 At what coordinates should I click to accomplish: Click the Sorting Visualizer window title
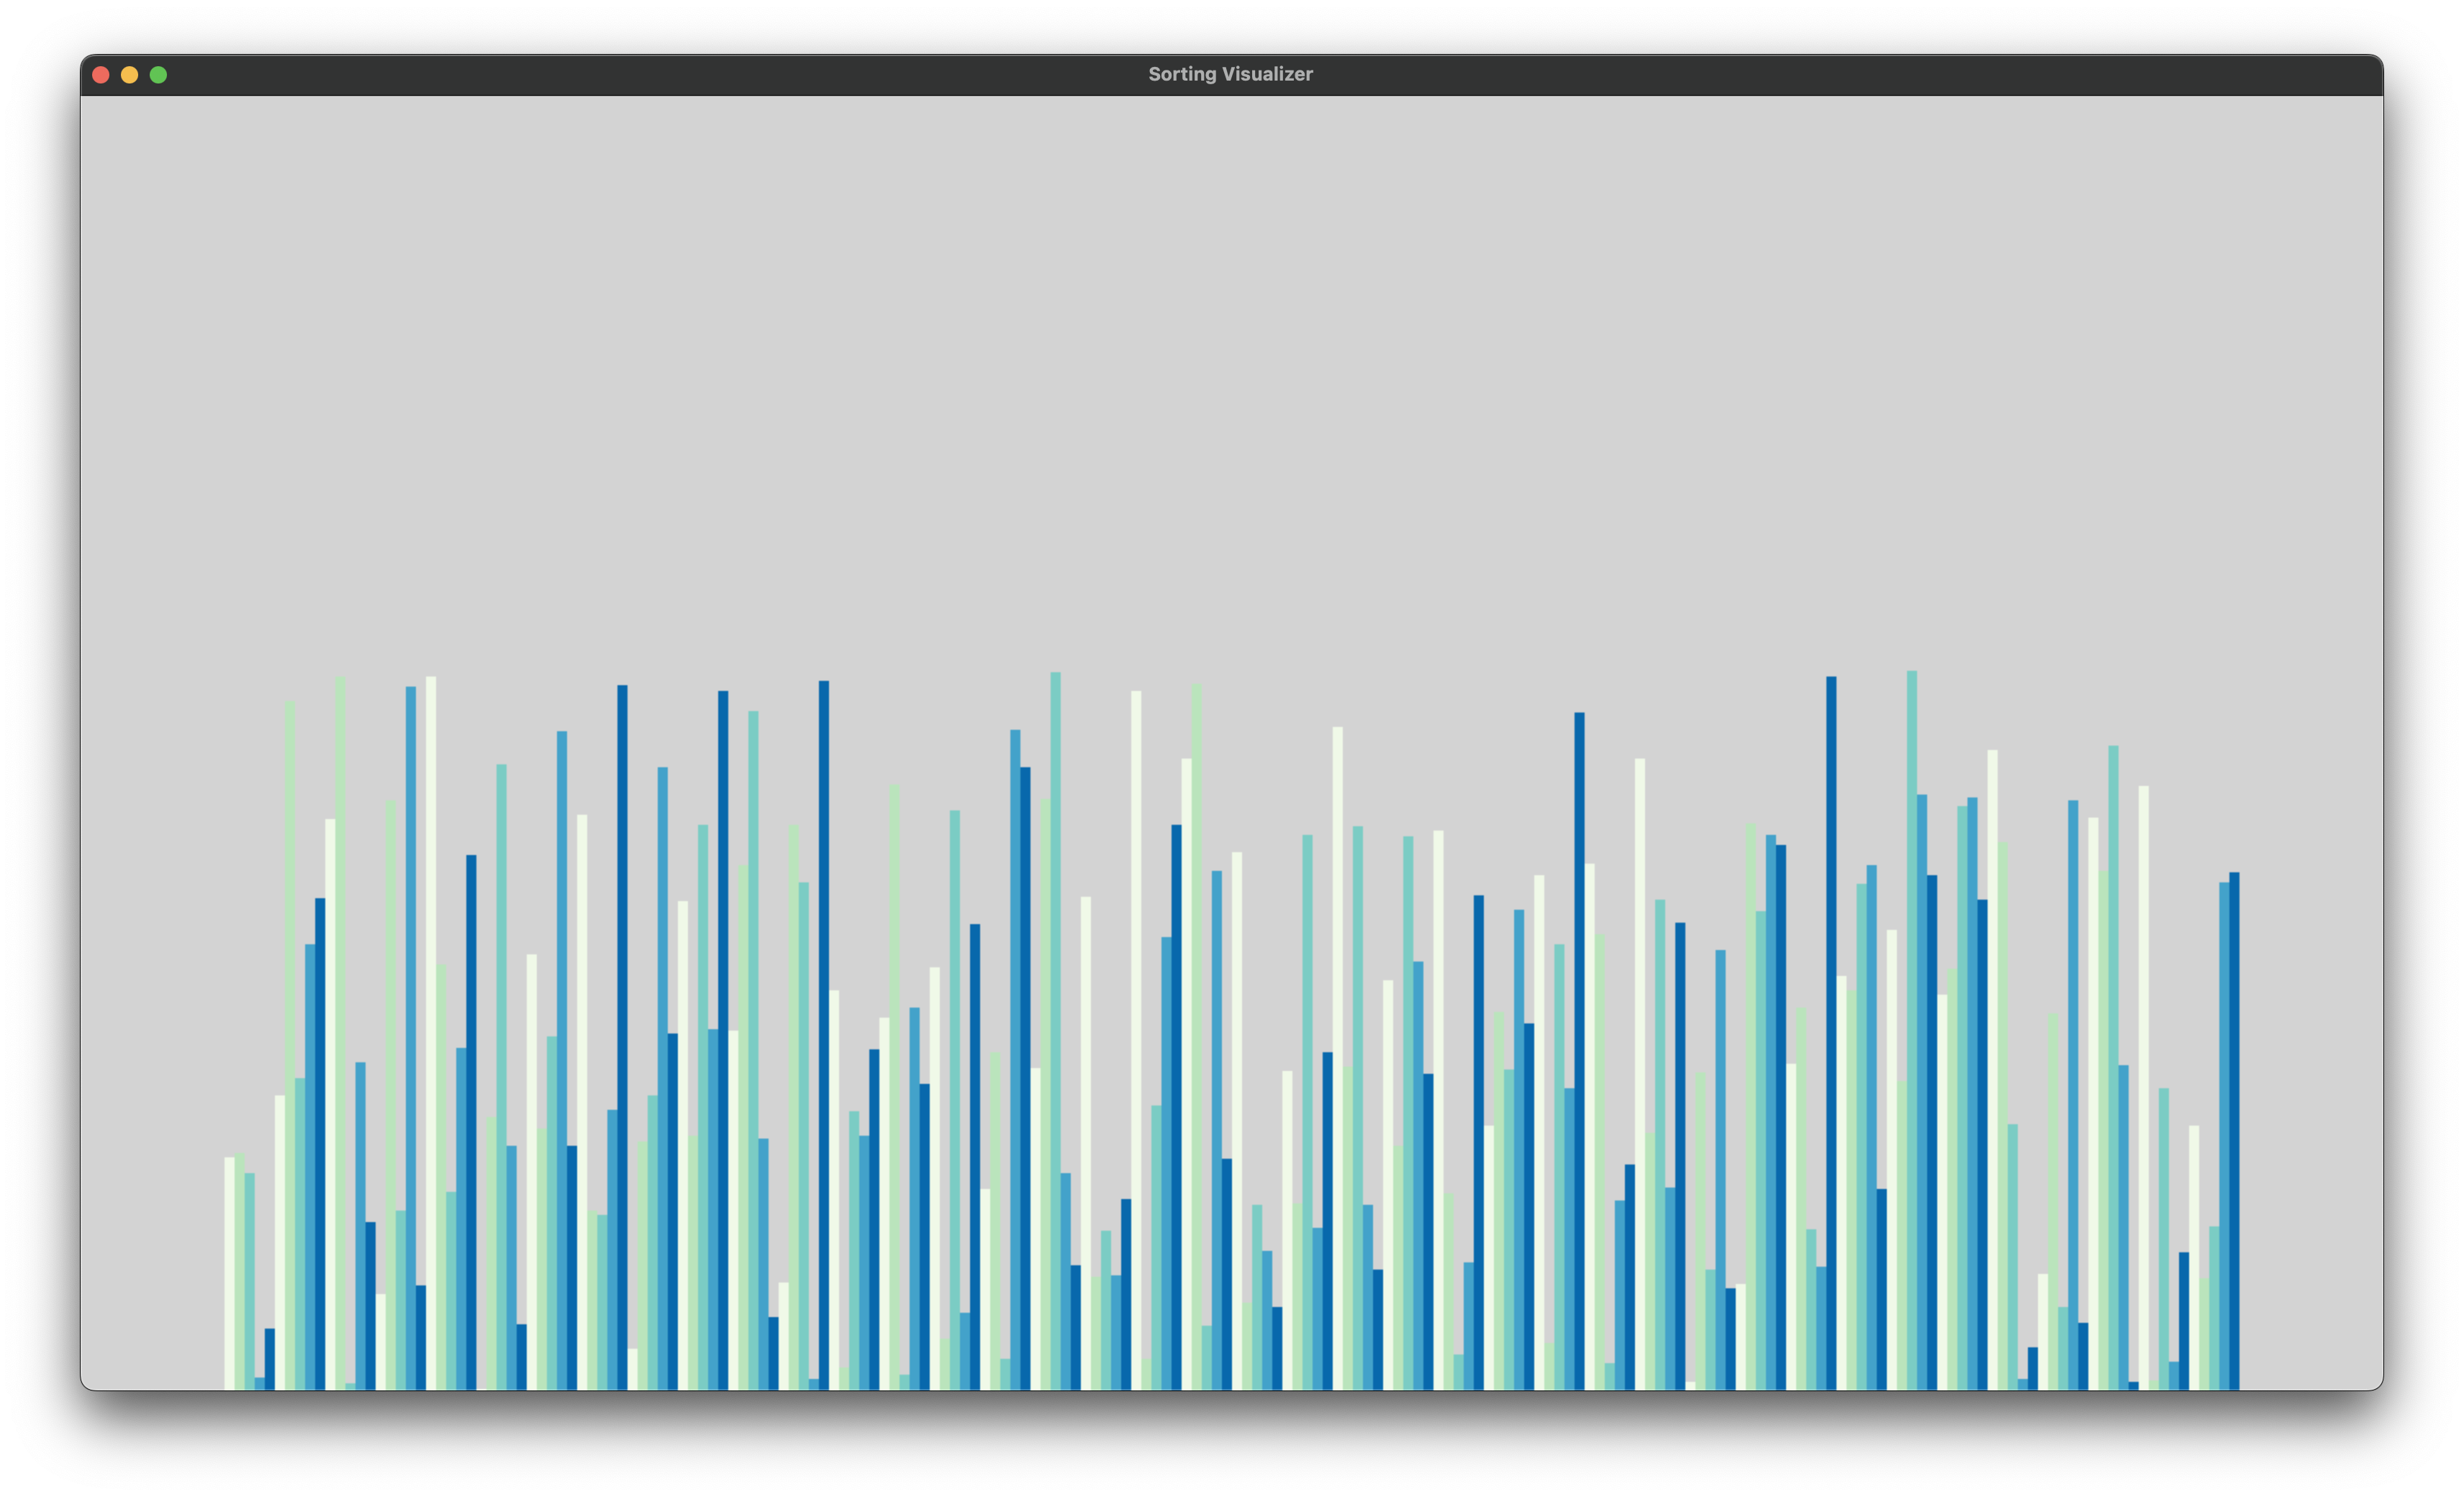coord(1230,74)
